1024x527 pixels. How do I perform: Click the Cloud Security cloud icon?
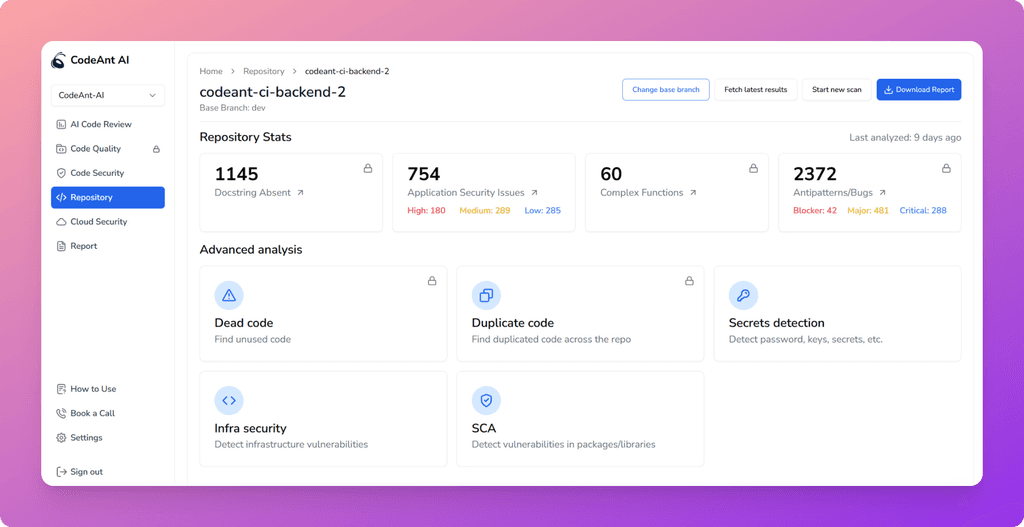tap(61, 222)
